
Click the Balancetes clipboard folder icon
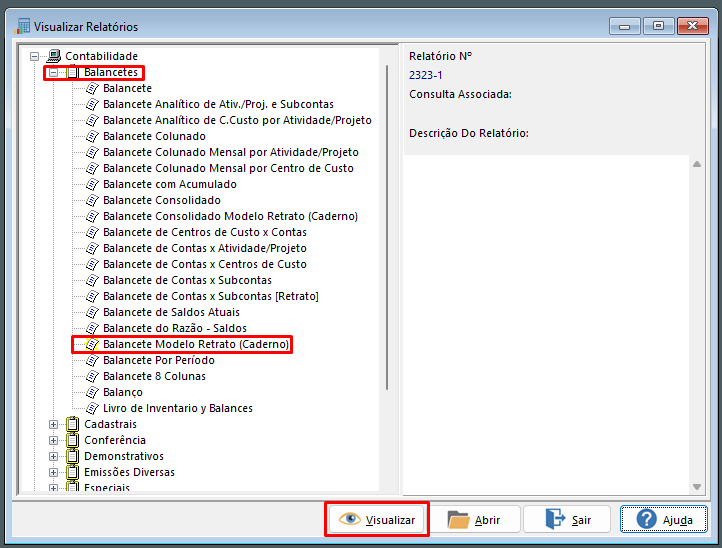(73, 72)
